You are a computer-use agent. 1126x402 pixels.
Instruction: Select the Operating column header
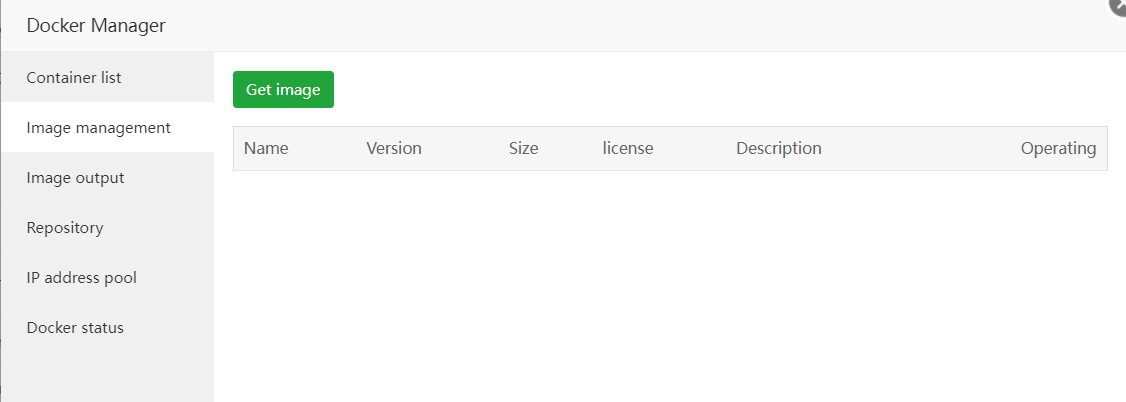coord(1058,149)
